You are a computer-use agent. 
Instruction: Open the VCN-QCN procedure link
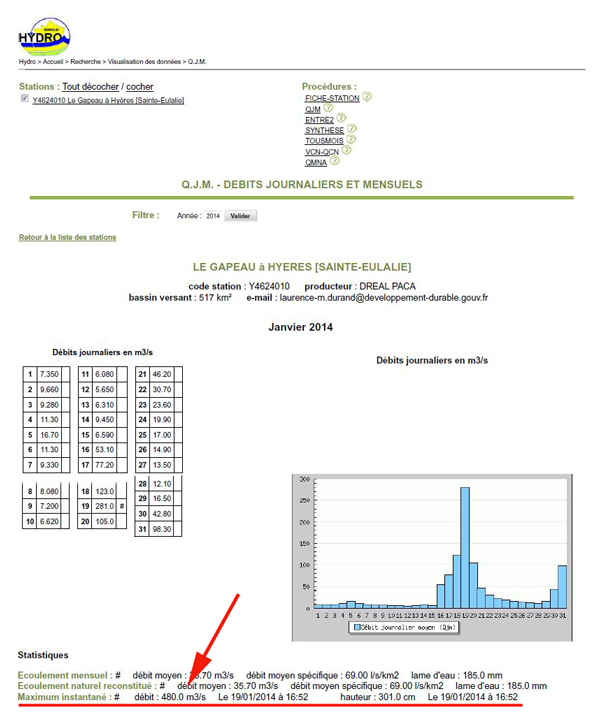(322, 152)
